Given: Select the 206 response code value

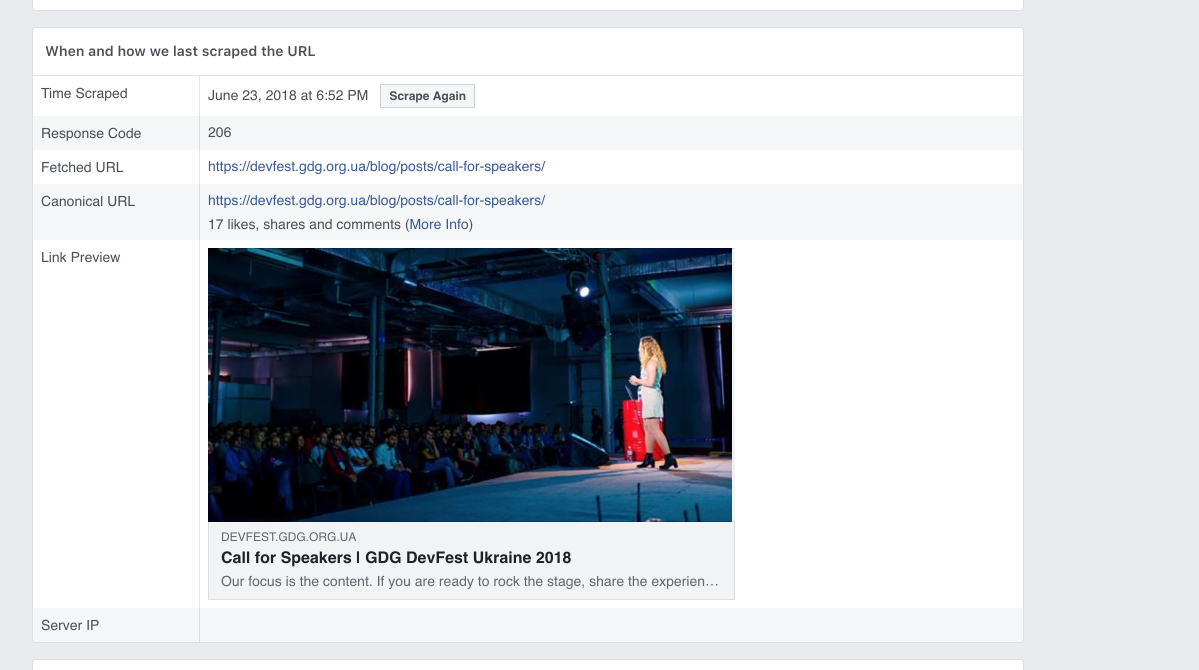Looking at the screenshot, I should 219,132.
